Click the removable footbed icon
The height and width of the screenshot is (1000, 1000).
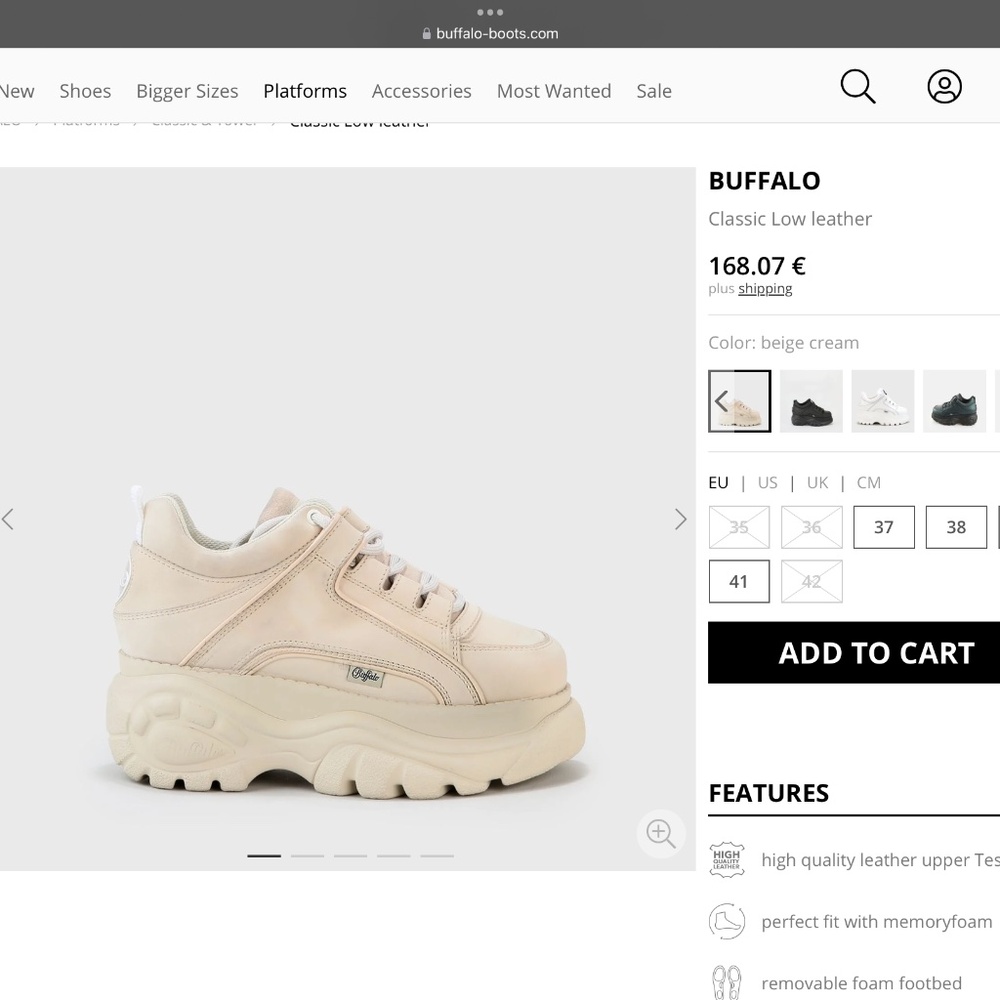point(726,983)
